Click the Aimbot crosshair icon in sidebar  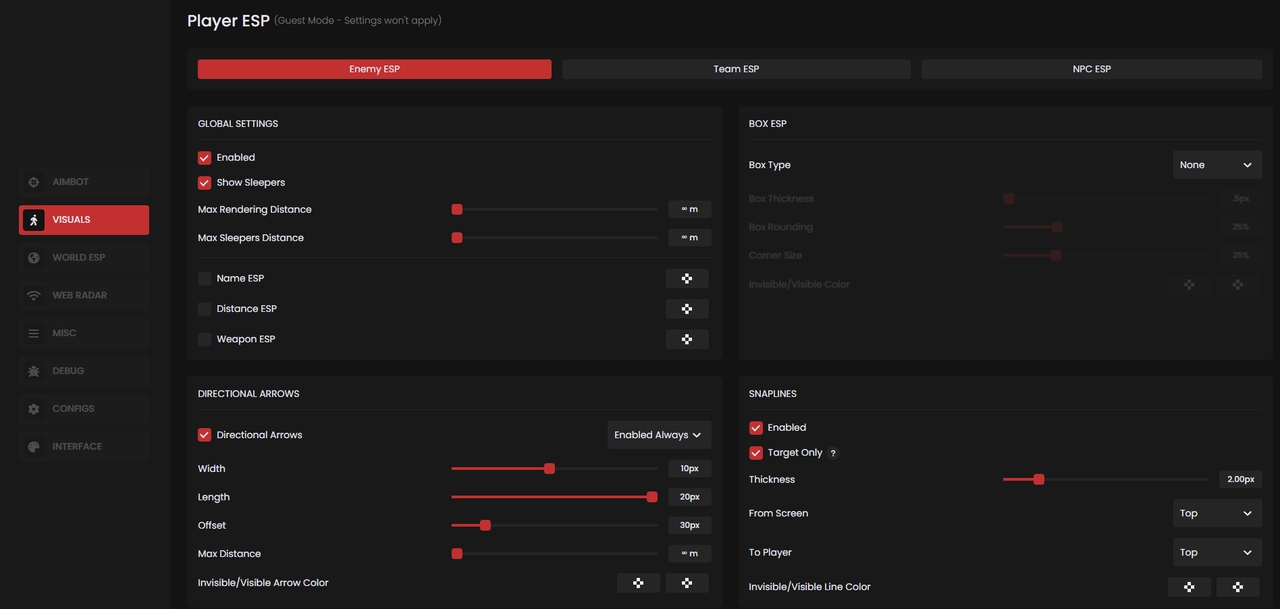coord(34,182)
